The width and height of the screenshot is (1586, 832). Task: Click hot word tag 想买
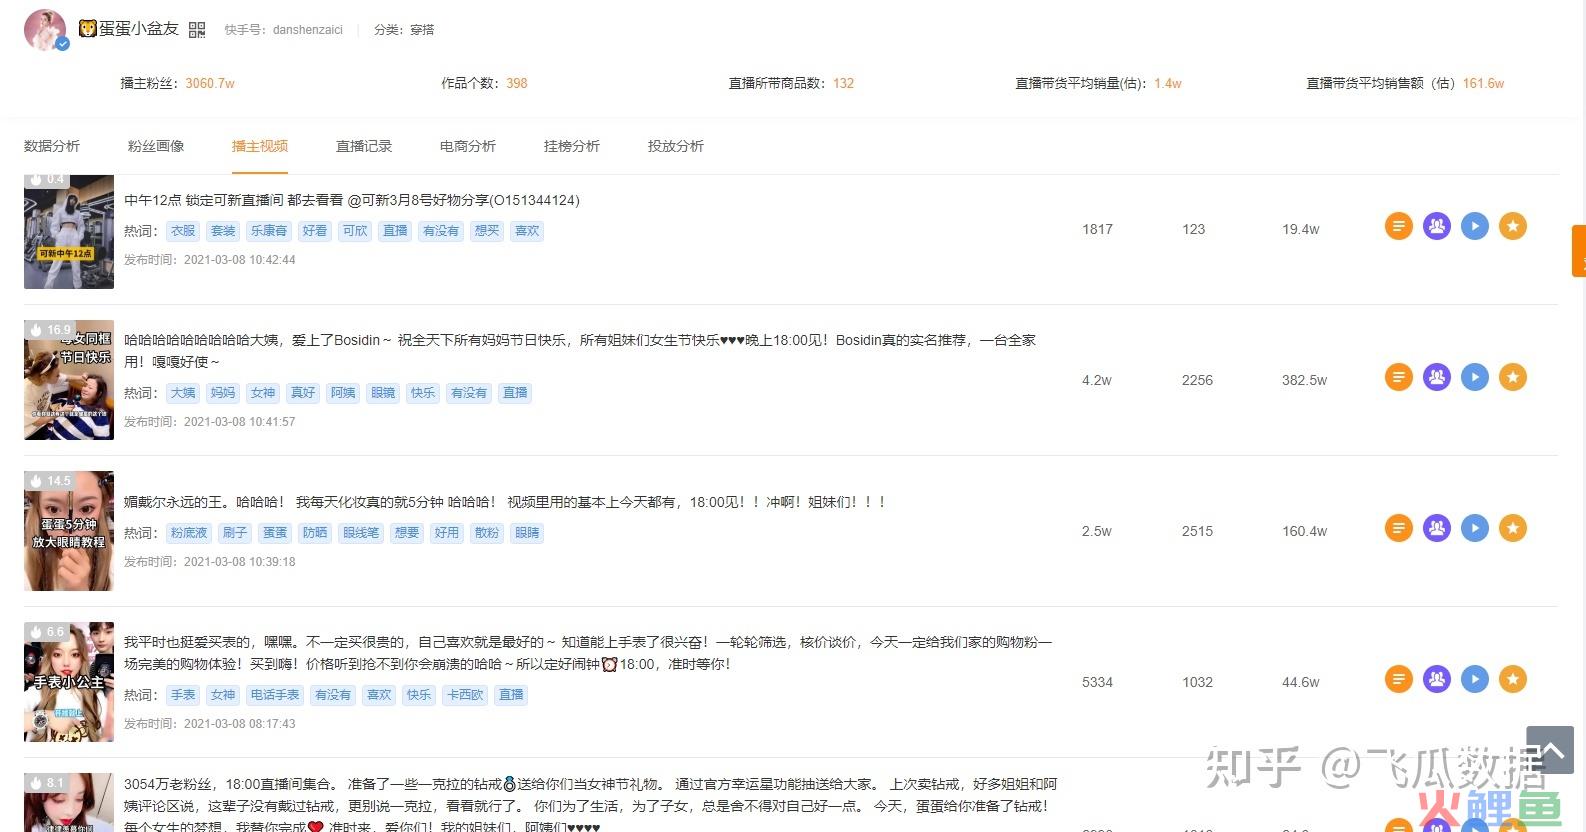tap(487, 231)
